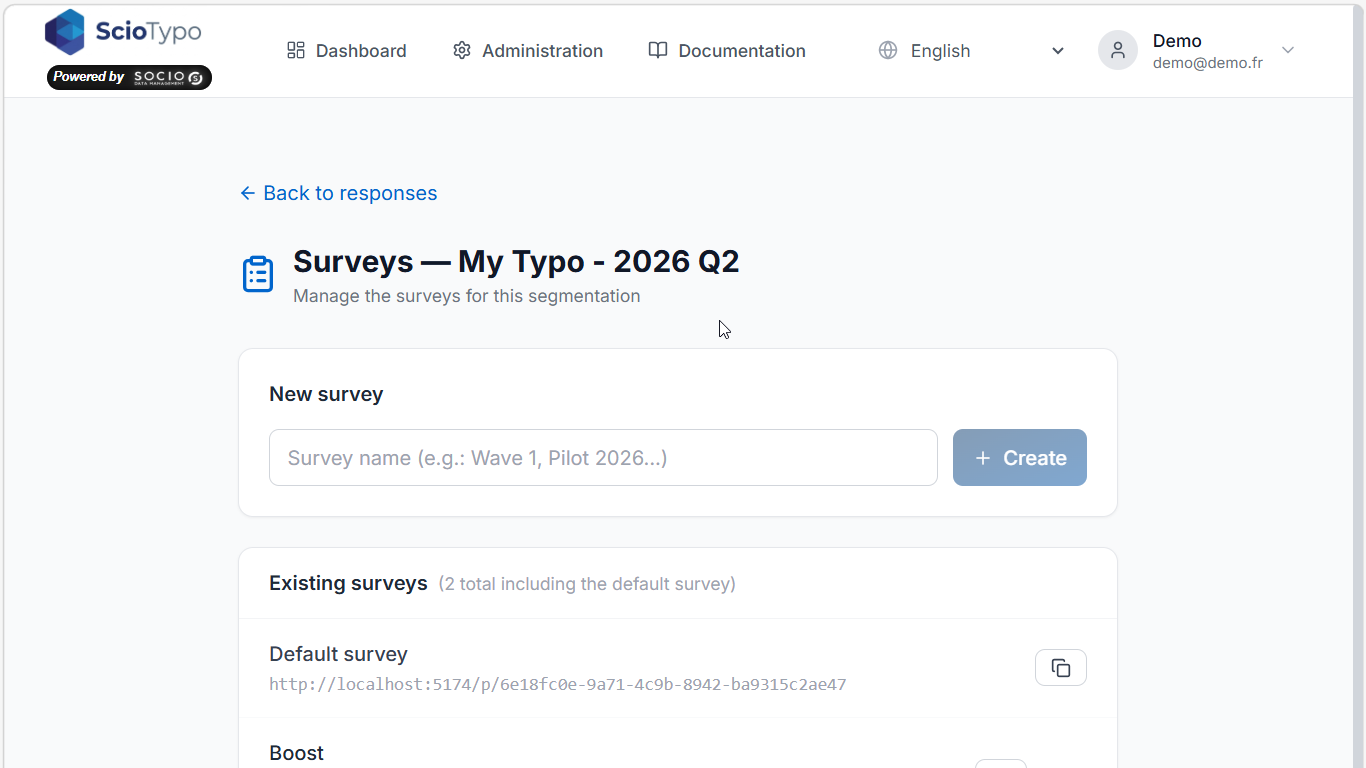1366x768 pixels.
Task: Click the "2 total including the default survey" text
Action: 587,584
